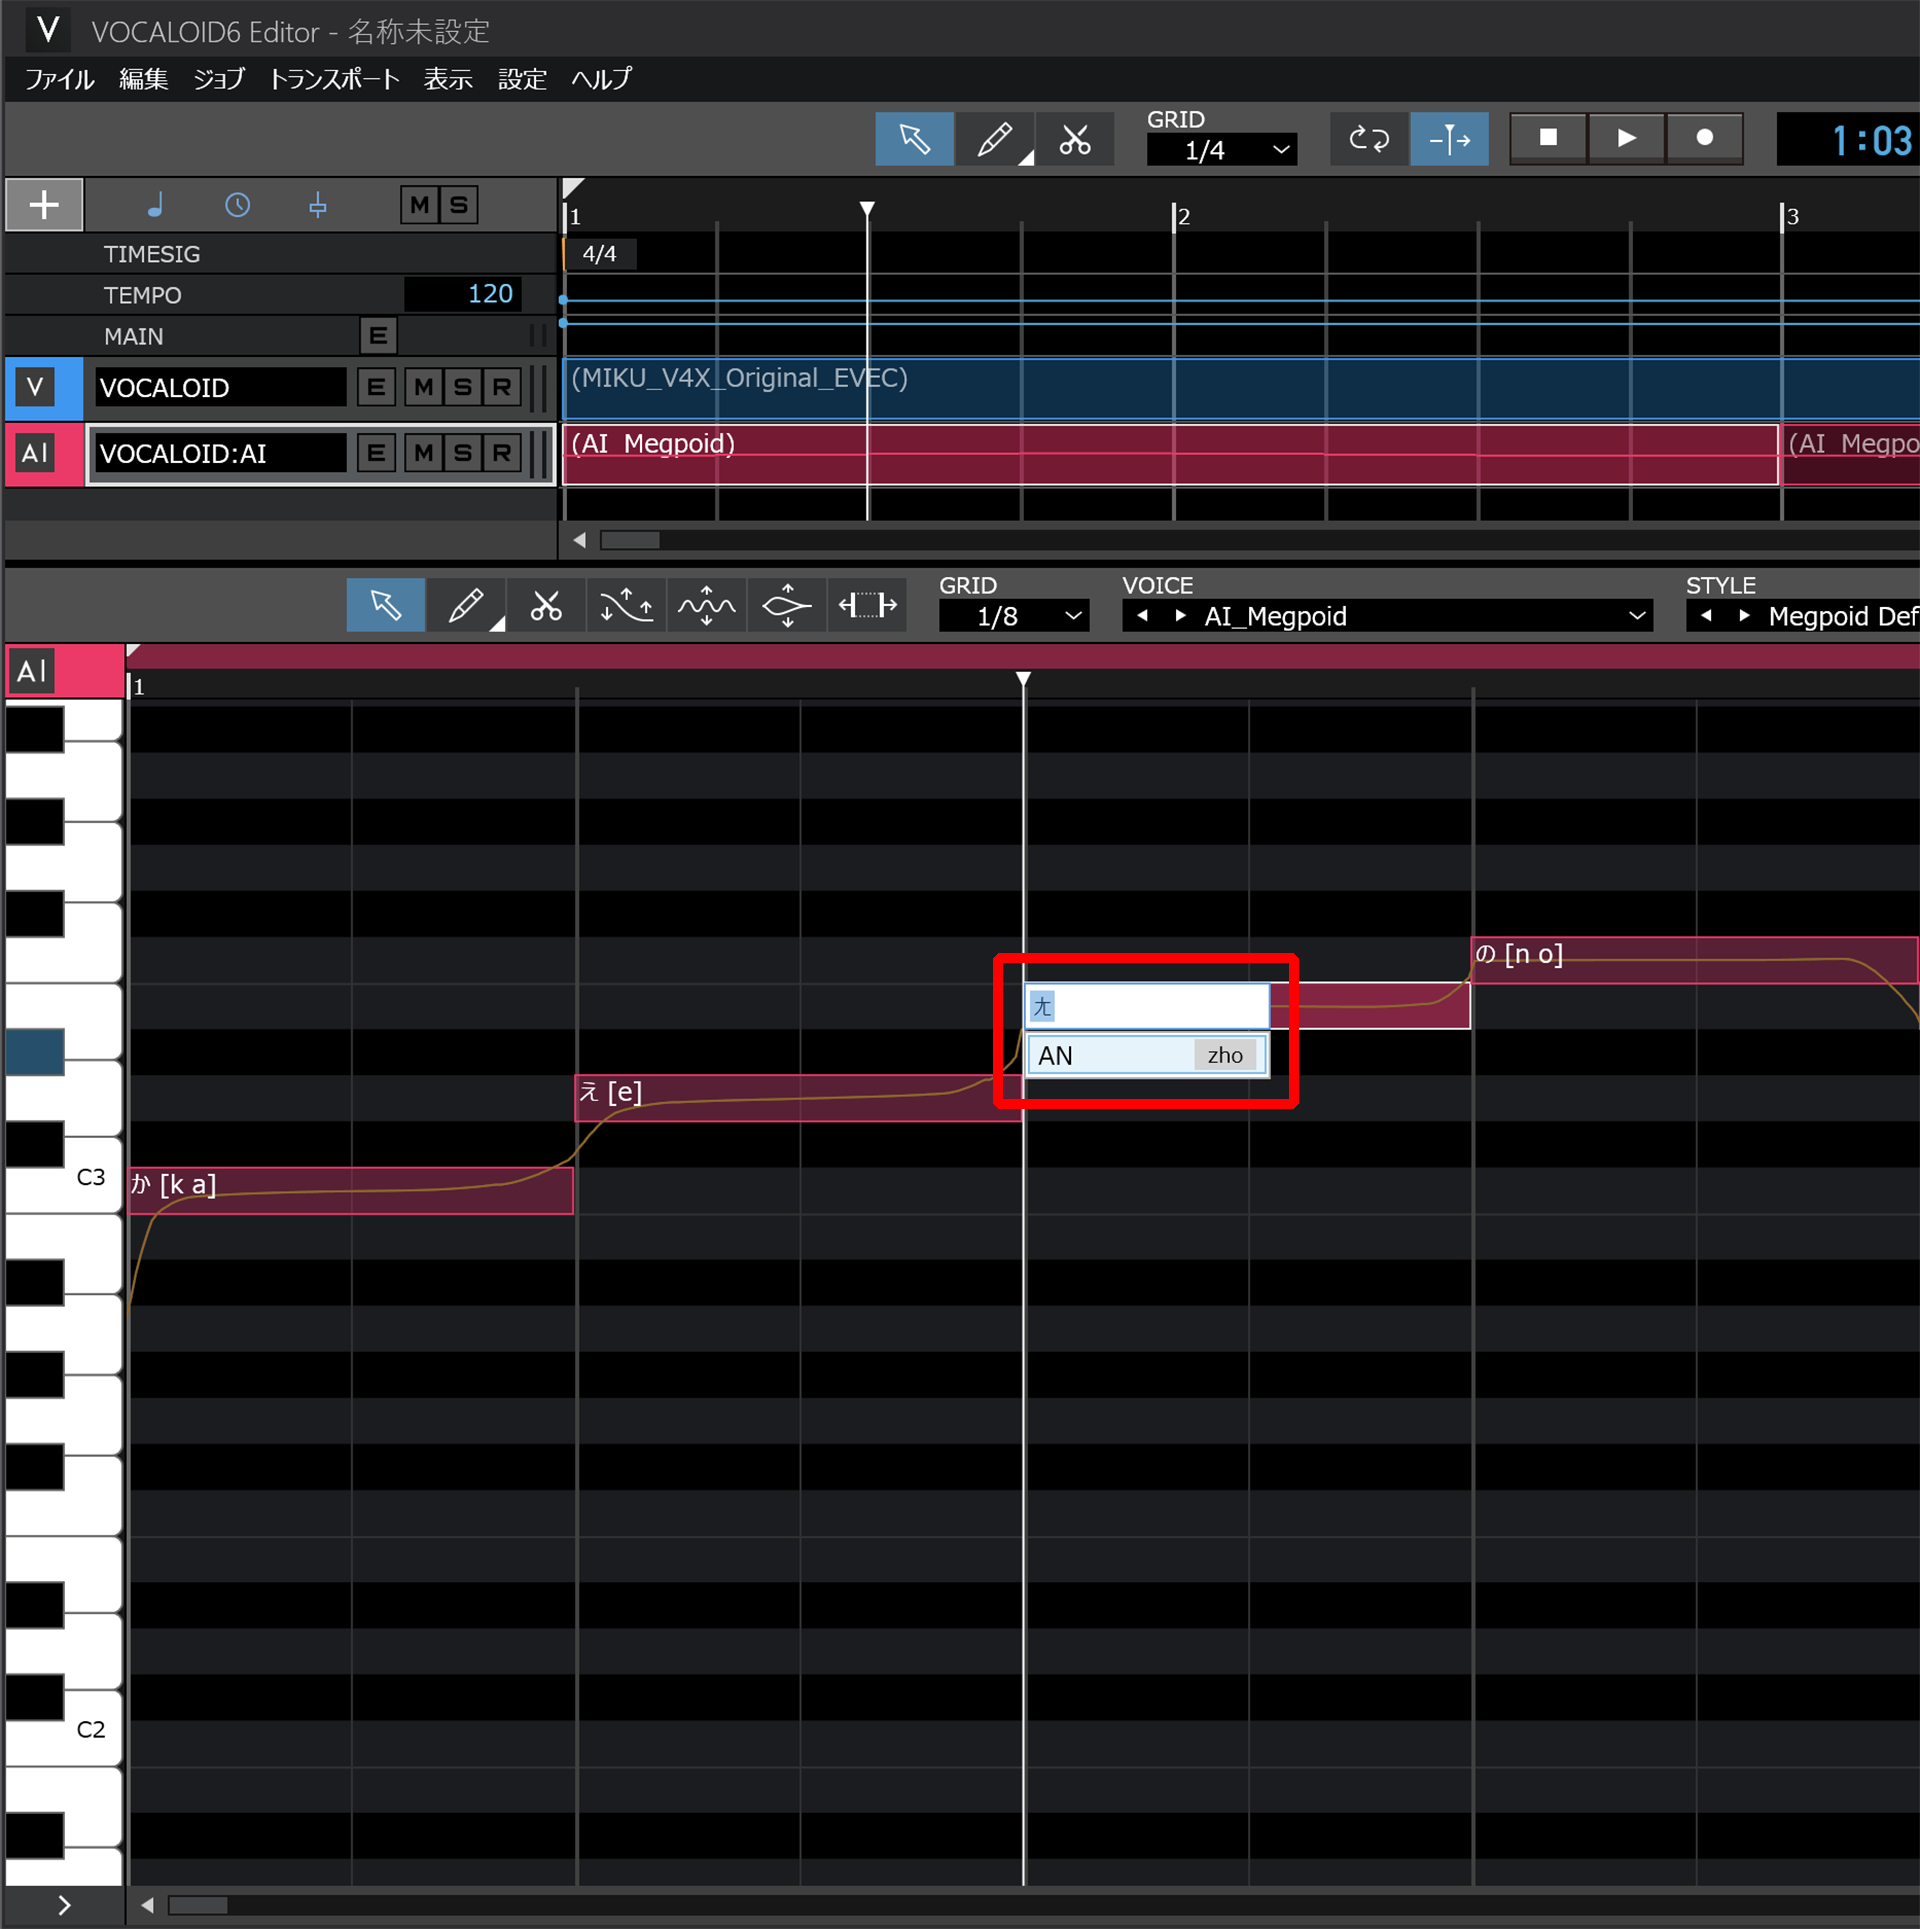The width and height of the screenshot is (1920, 1929).
Task: Open the pitch curve editing tool
Action: coord(626,604)
